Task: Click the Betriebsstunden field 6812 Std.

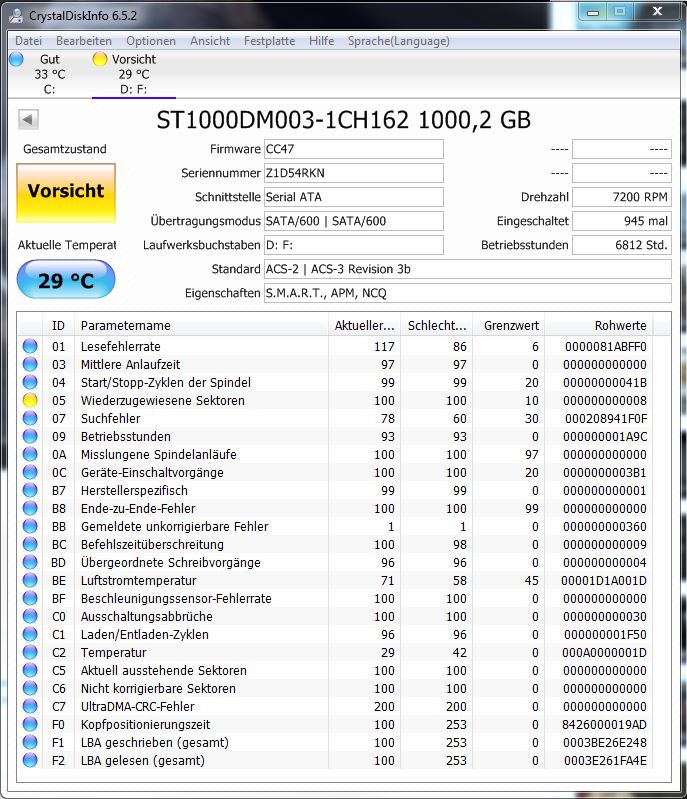Action: tap(622, 245)
